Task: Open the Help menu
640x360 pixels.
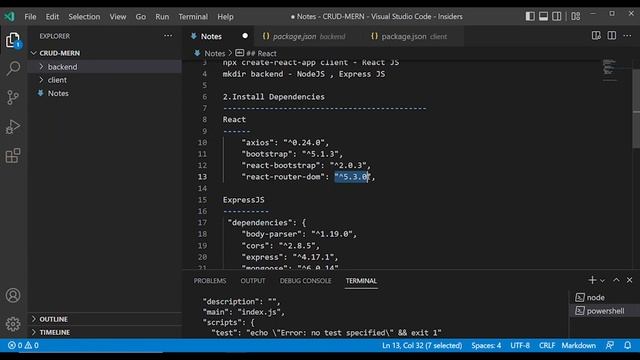Action: click(225, 17)
